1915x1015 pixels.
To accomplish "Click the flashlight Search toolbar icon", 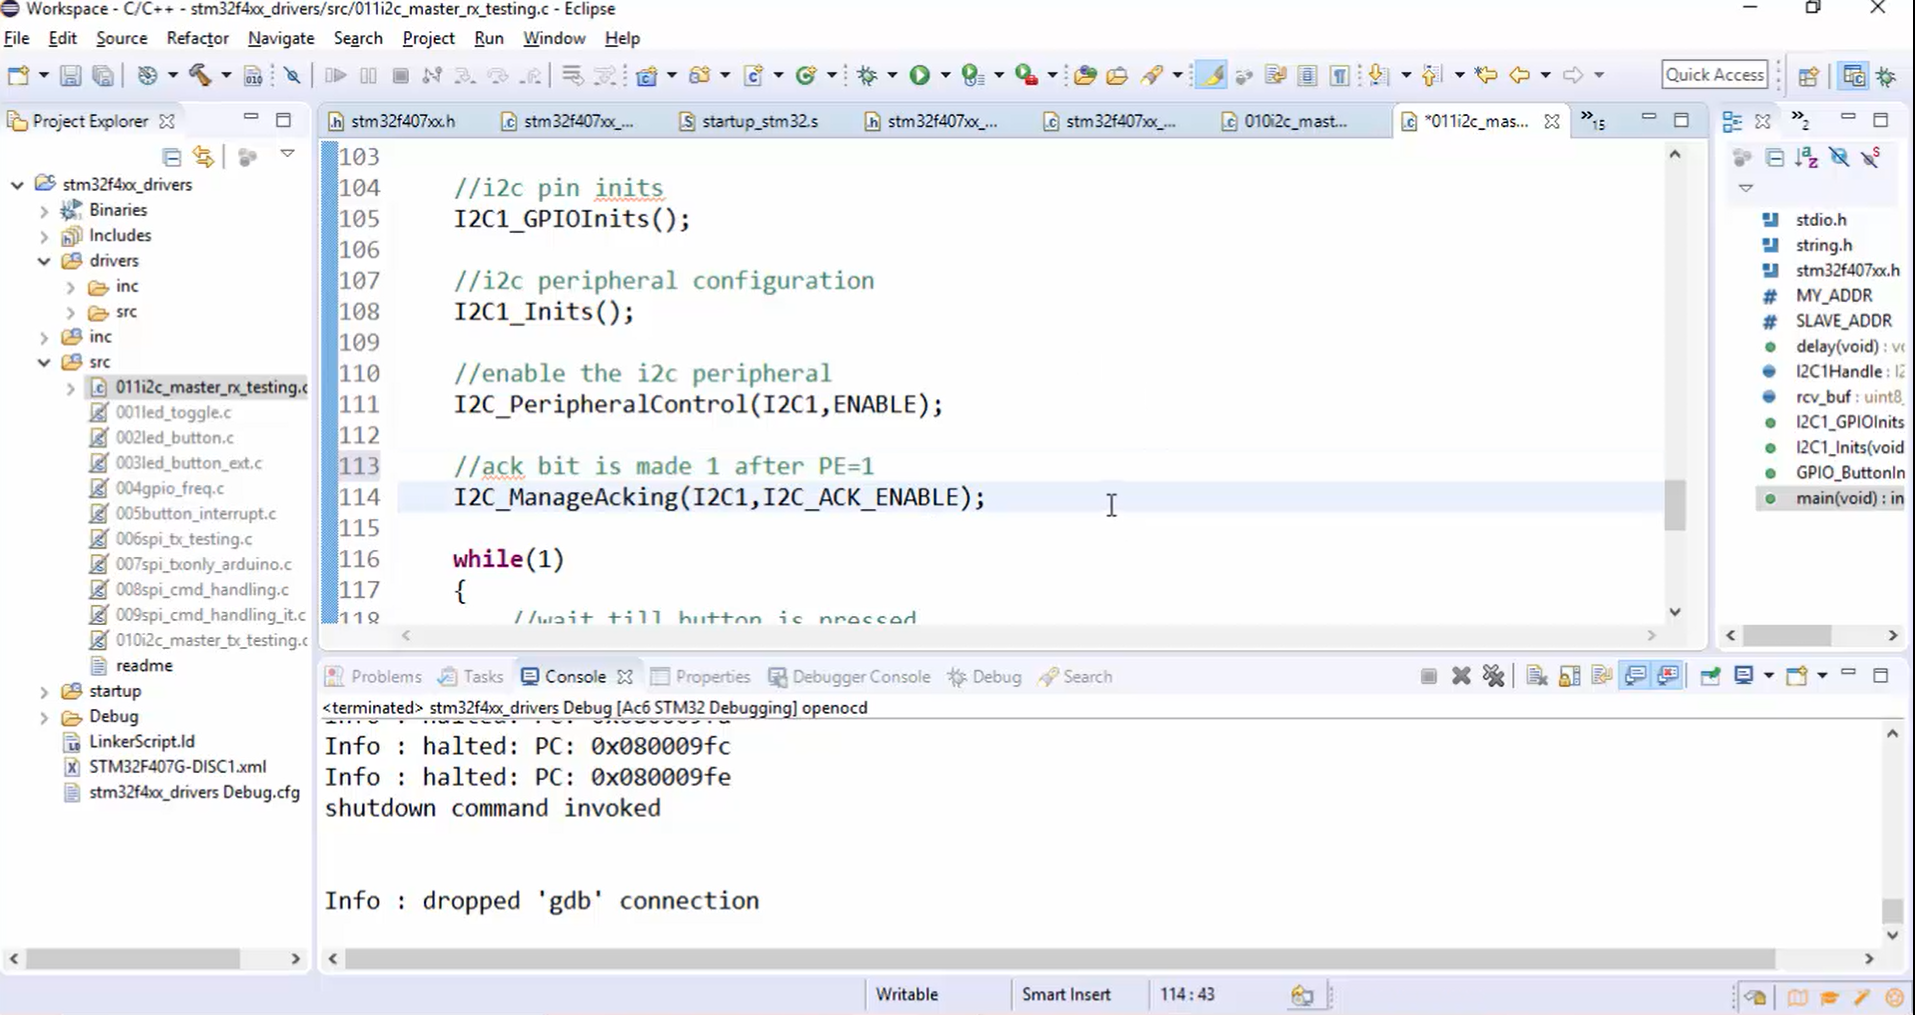I will (x=1153, y=75).
